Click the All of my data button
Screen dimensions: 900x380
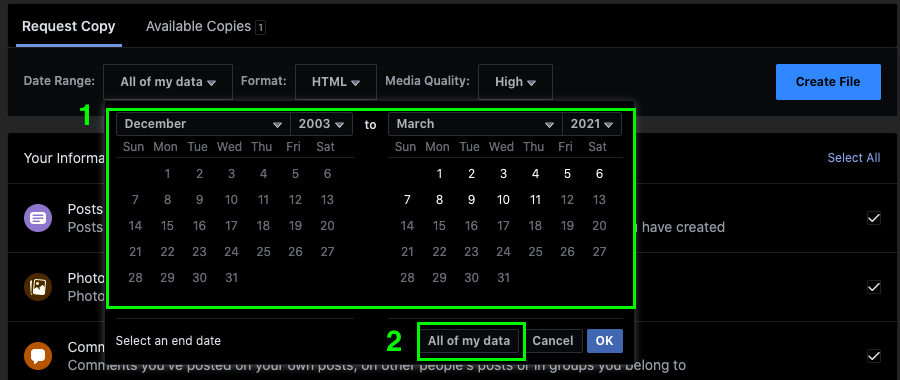click(469, 341)
